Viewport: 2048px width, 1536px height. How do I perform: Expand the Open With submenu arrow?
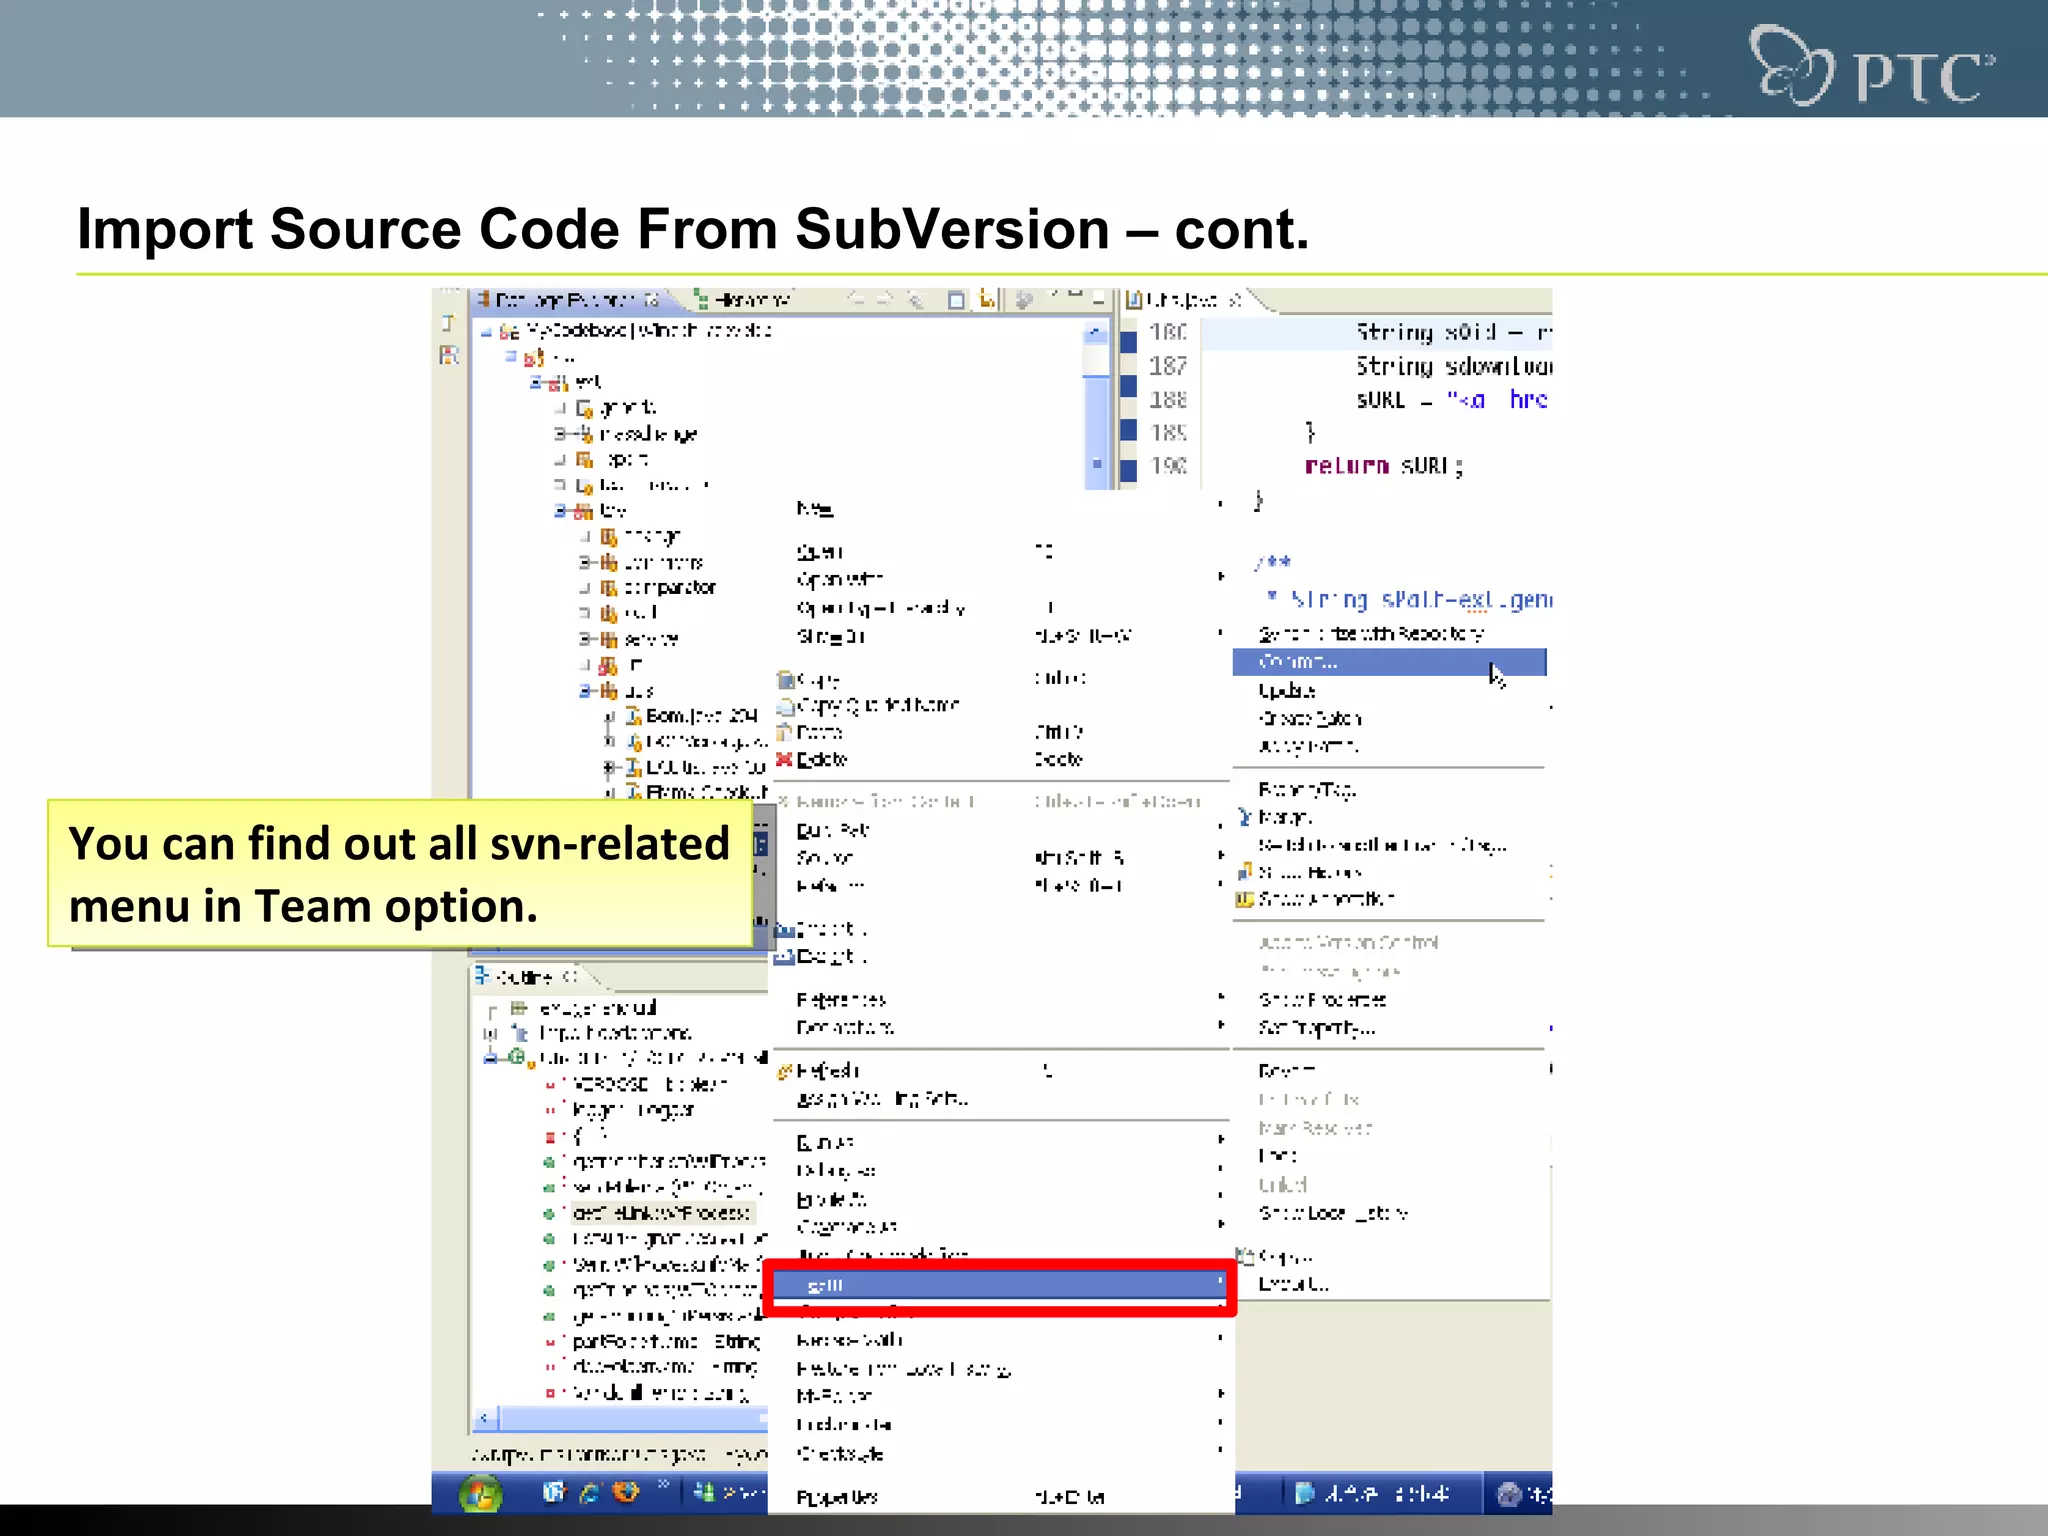pos(1221,577)
